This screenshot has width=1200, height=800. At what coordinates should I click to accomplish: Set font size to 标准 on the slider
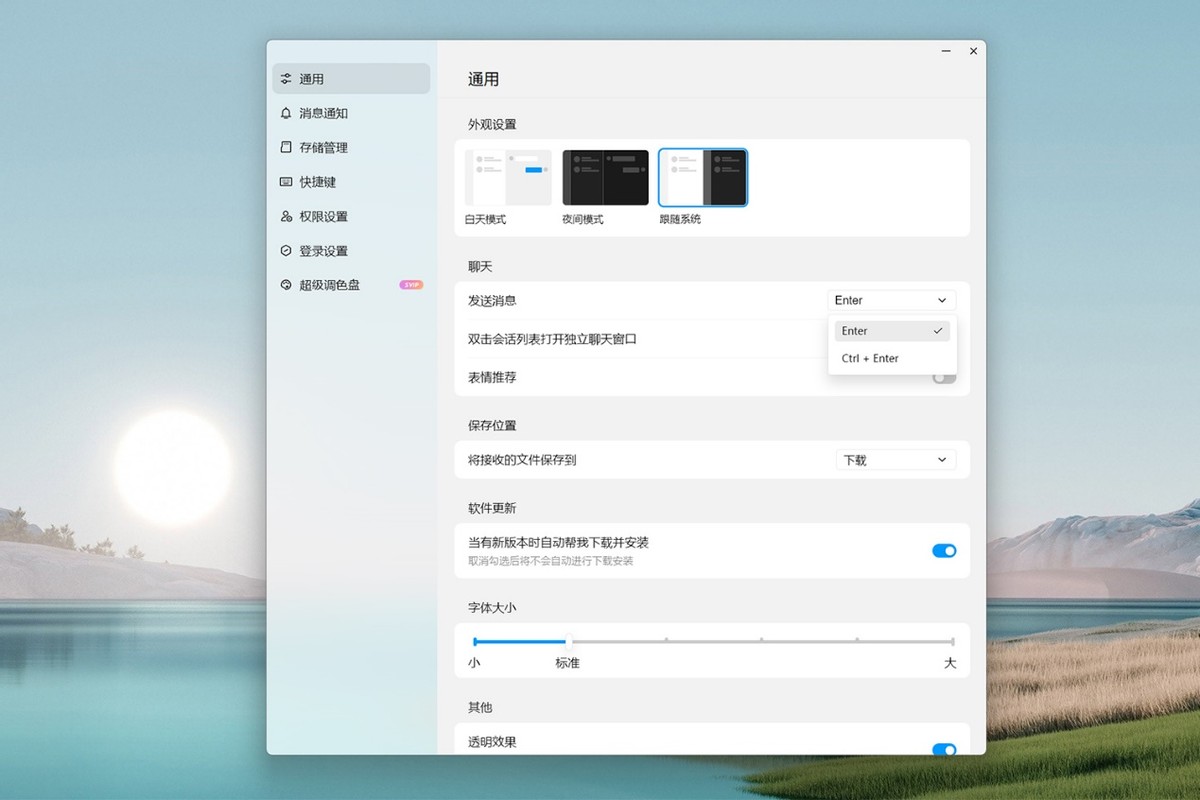[569, 643]
